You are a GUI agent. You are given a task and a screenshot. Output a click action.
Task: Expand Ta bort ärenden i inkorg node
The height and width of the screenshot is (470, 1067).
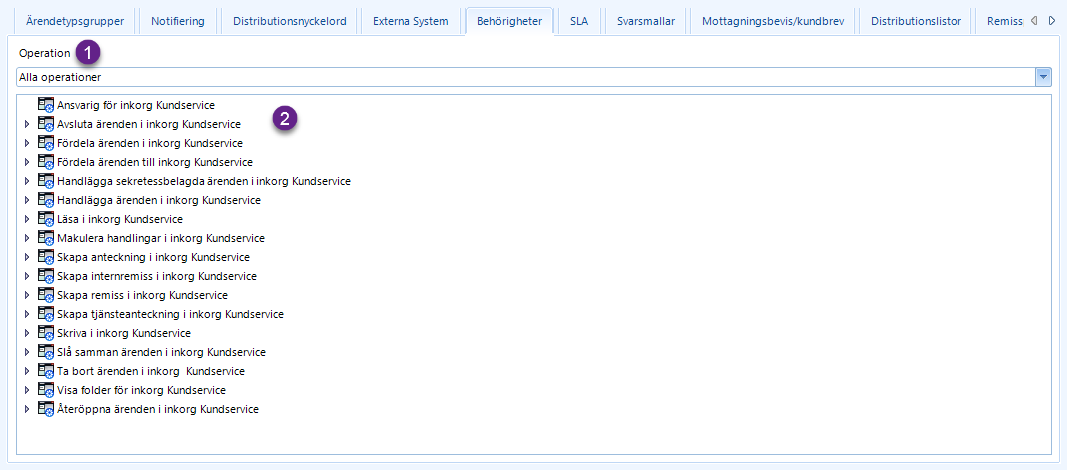click(27, 372)
